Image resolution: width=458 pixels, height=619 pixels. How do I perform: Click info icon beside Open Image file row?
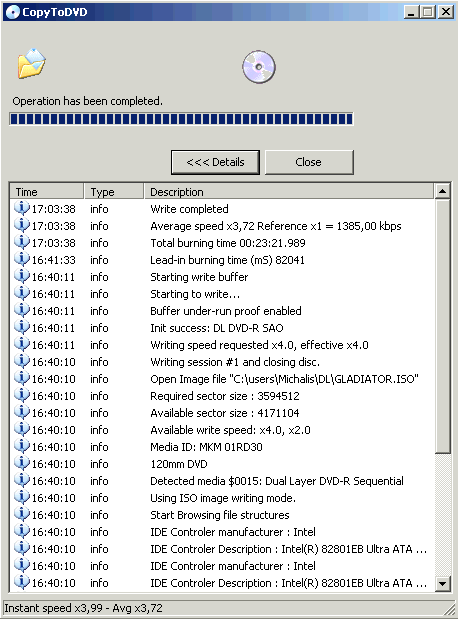21,378
